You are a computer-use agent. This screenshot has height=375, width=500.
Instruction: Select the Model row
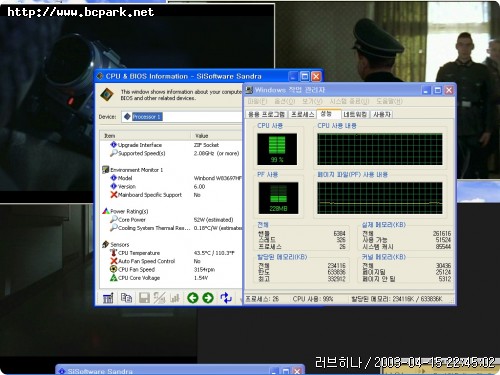tap(171, 178)
